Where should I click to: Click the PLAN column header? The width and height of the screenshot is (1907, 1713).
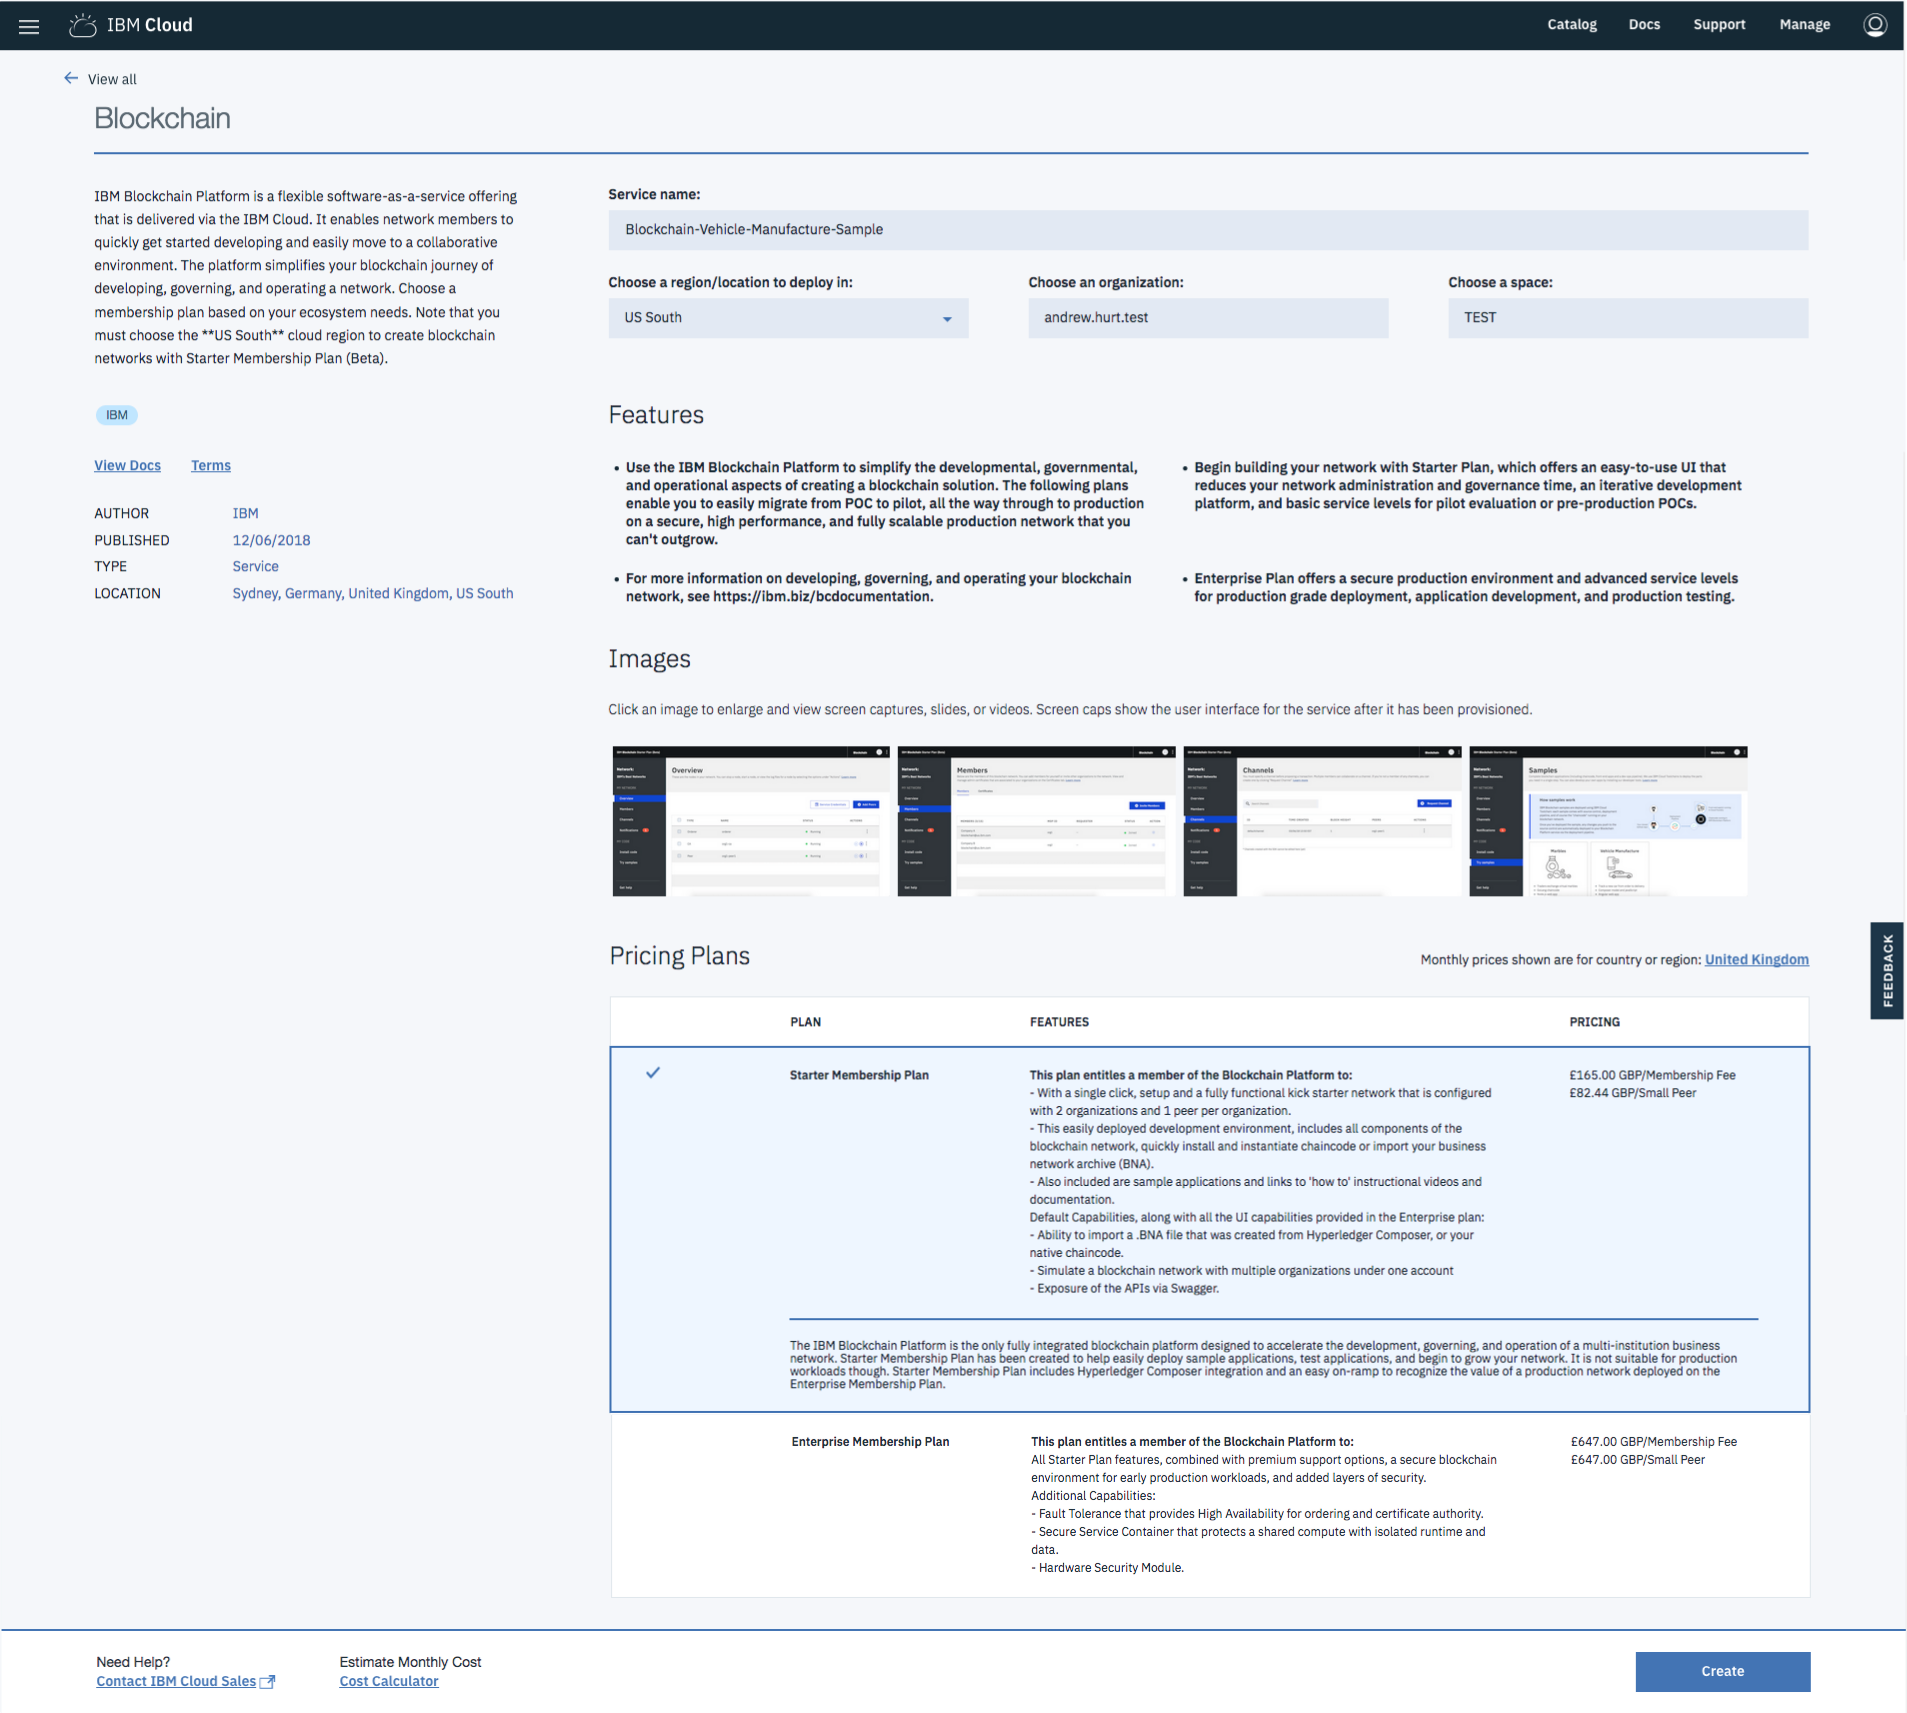click(805, 1022)
